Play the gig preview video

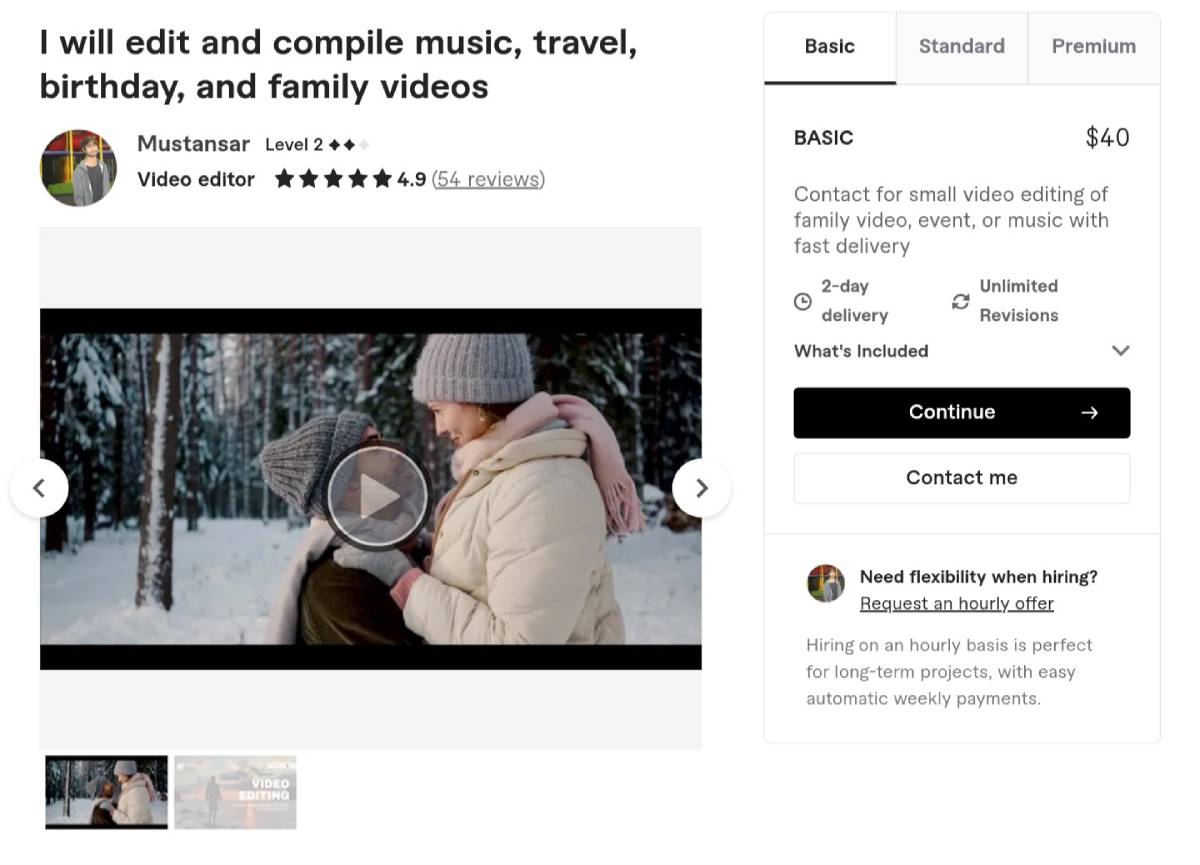point(377,496)
